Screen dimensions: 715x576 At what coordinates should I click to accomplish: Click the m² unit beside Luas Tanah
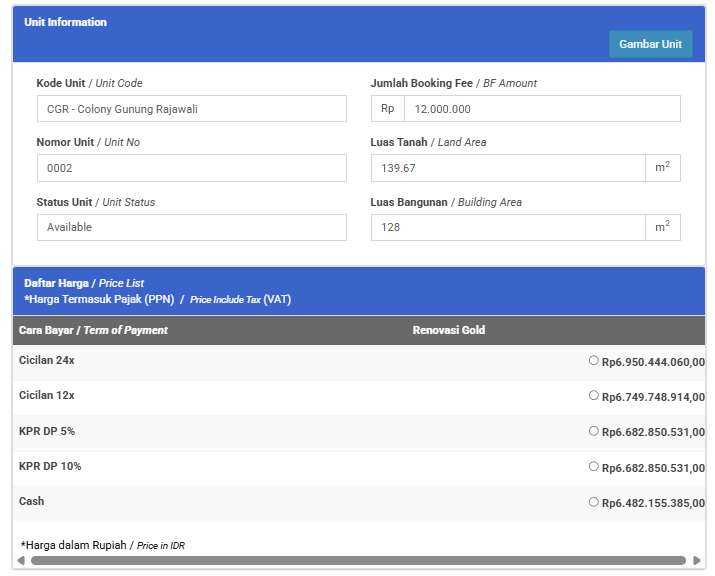pos(662,168)
